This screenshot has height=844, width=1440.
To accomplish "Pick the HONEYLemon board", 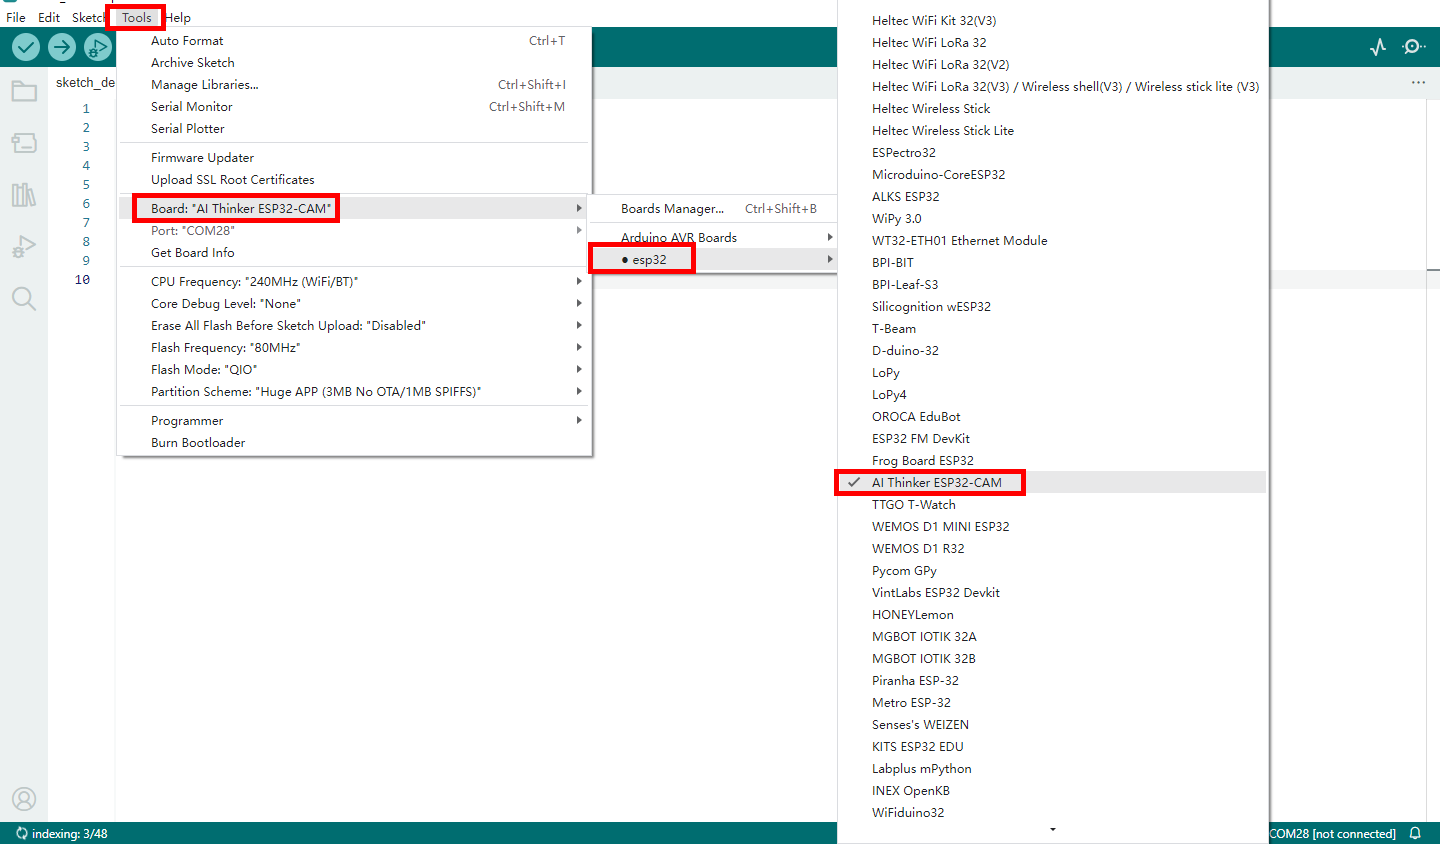I will click(1053, 615).
